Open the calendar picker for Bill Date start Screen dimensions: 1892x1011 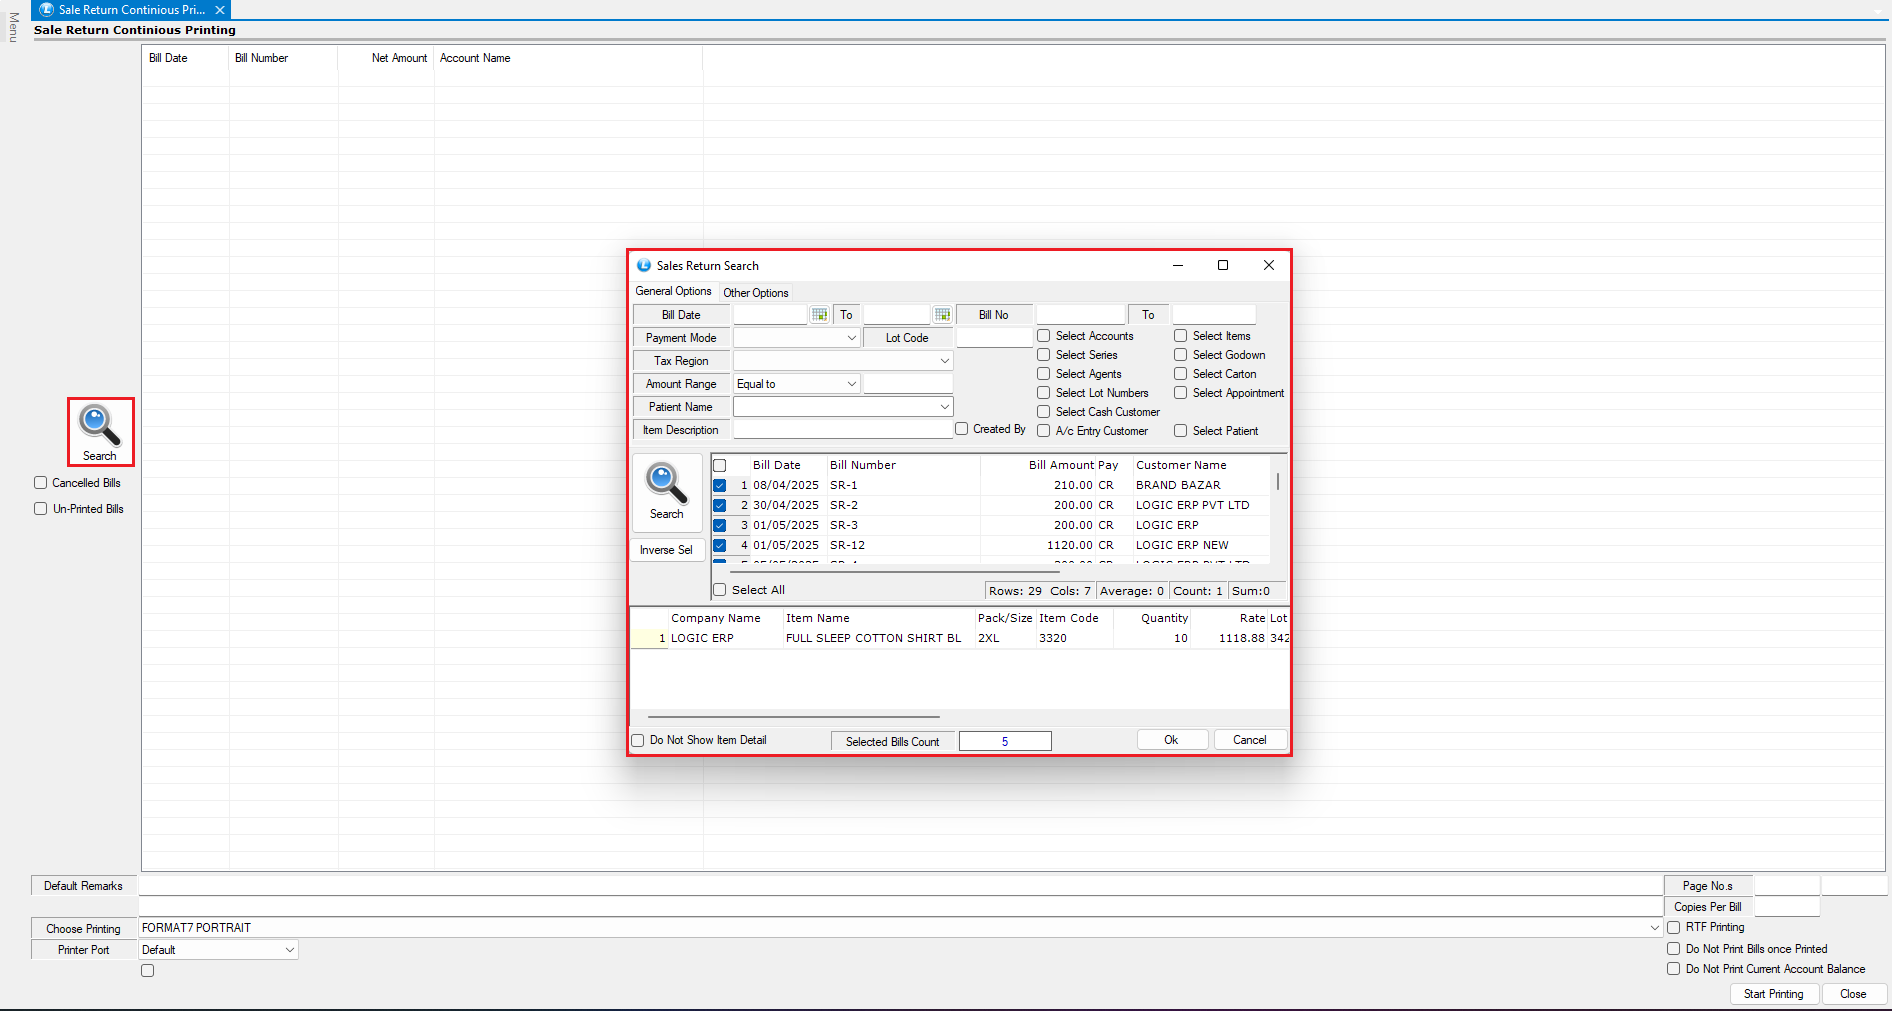[820, 315]
